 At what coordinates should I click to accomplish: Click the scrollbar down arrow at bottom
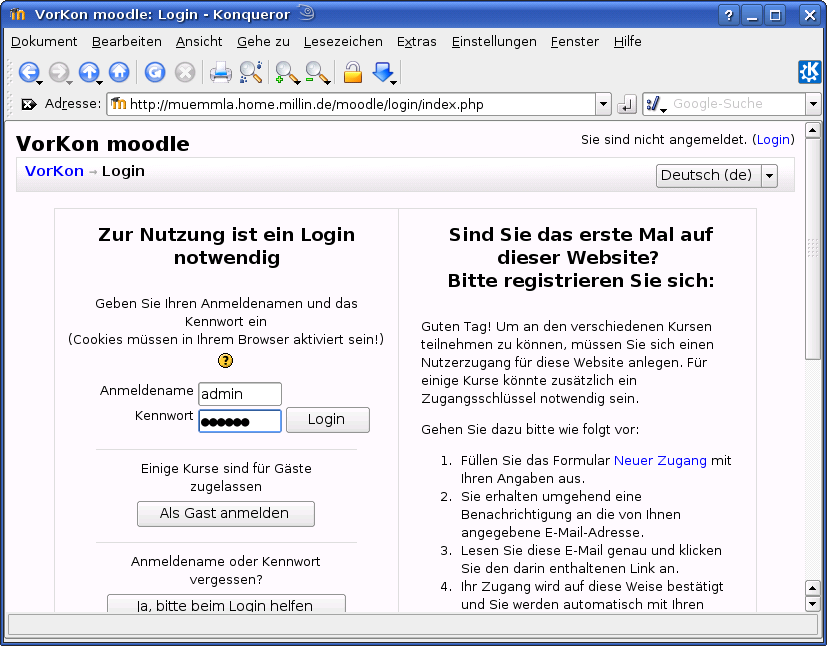point(812,603)
